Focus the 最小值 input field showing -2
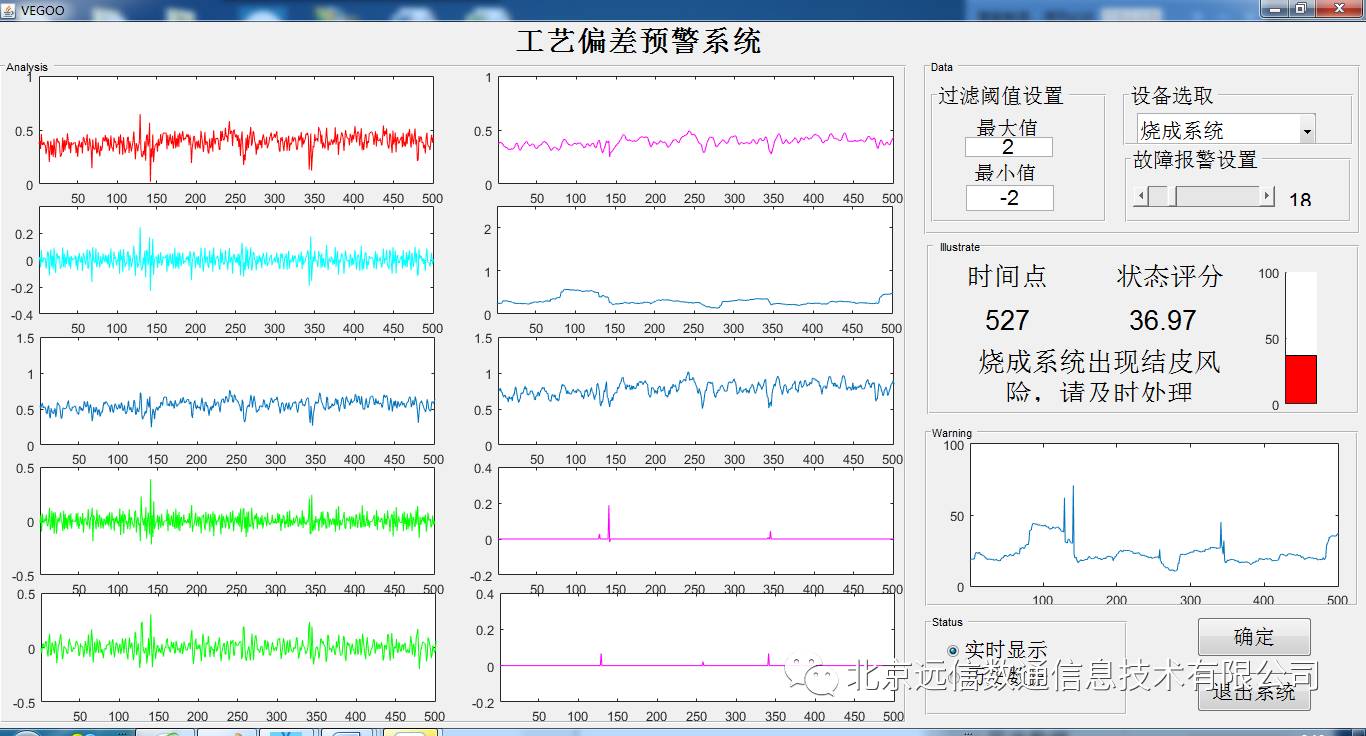 pos(1009,198)
